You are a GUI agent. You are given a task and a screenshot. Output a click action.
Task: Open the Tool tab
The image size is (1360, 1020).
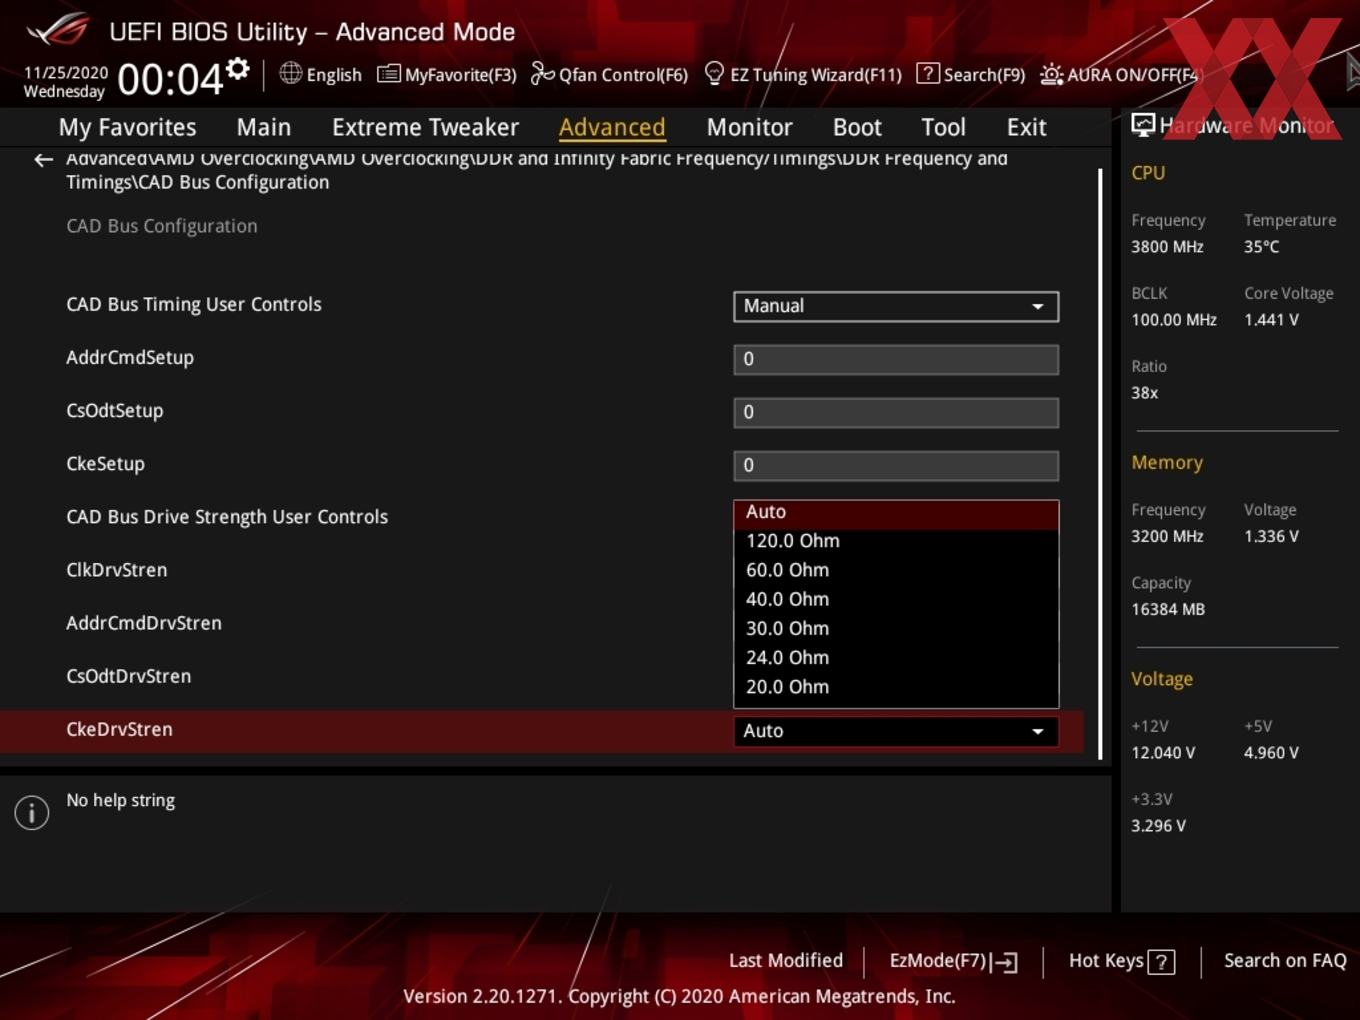(x=943, y=127)
